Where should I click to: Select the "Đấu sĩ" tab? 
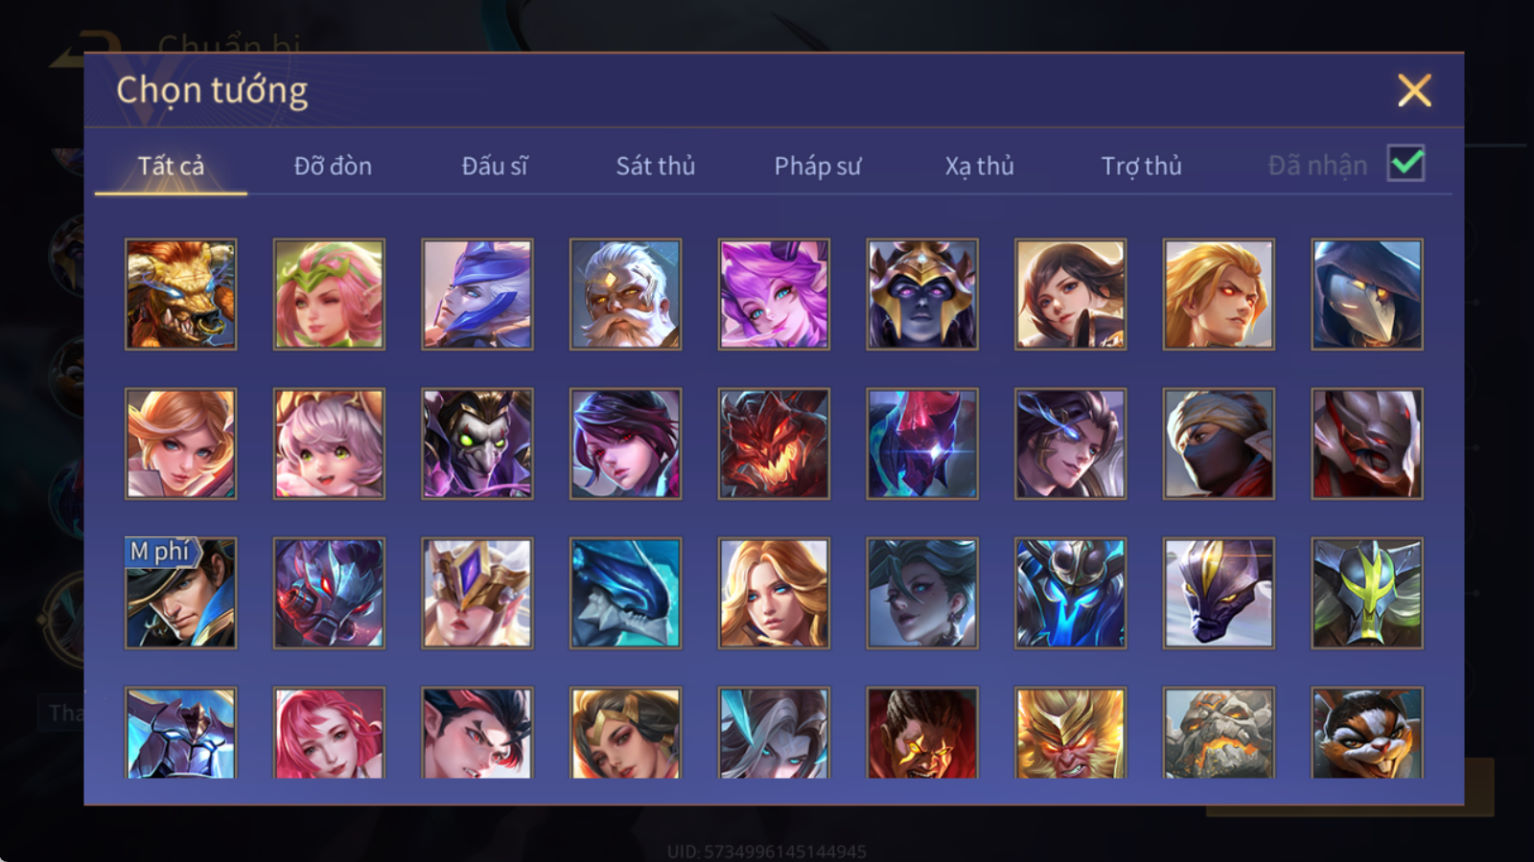pyautogui.click(x=495, y=166)
